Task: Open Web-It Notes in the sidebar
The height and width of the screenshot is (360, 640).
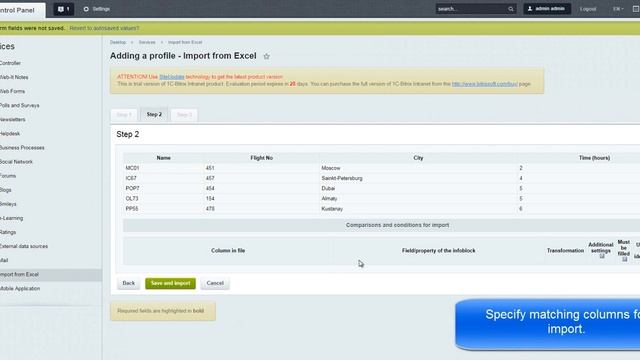Action: click(x=14, y=77)
